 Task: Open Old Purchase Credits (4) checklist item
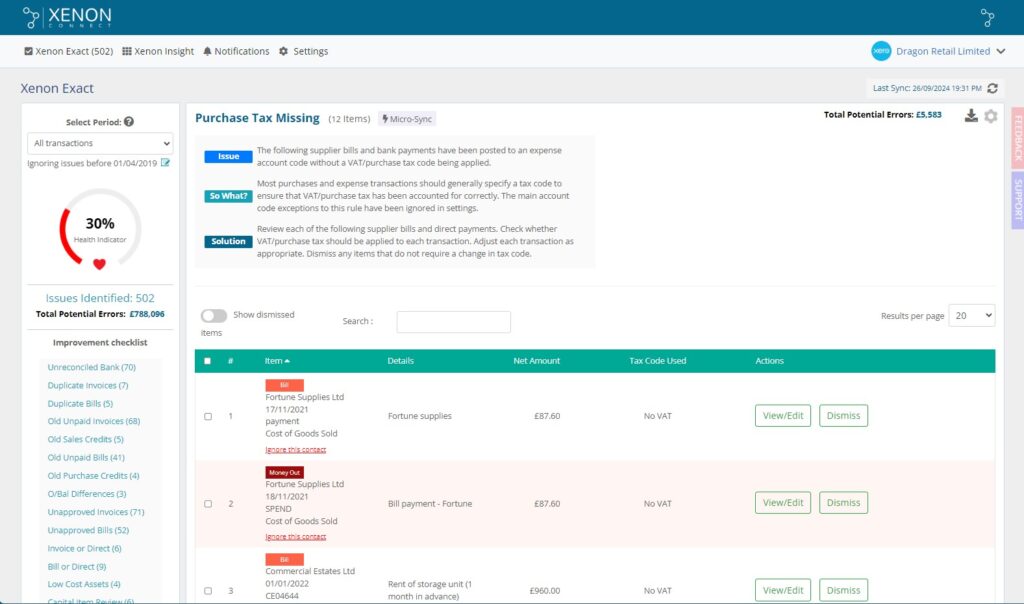click(x=93, y=476)
